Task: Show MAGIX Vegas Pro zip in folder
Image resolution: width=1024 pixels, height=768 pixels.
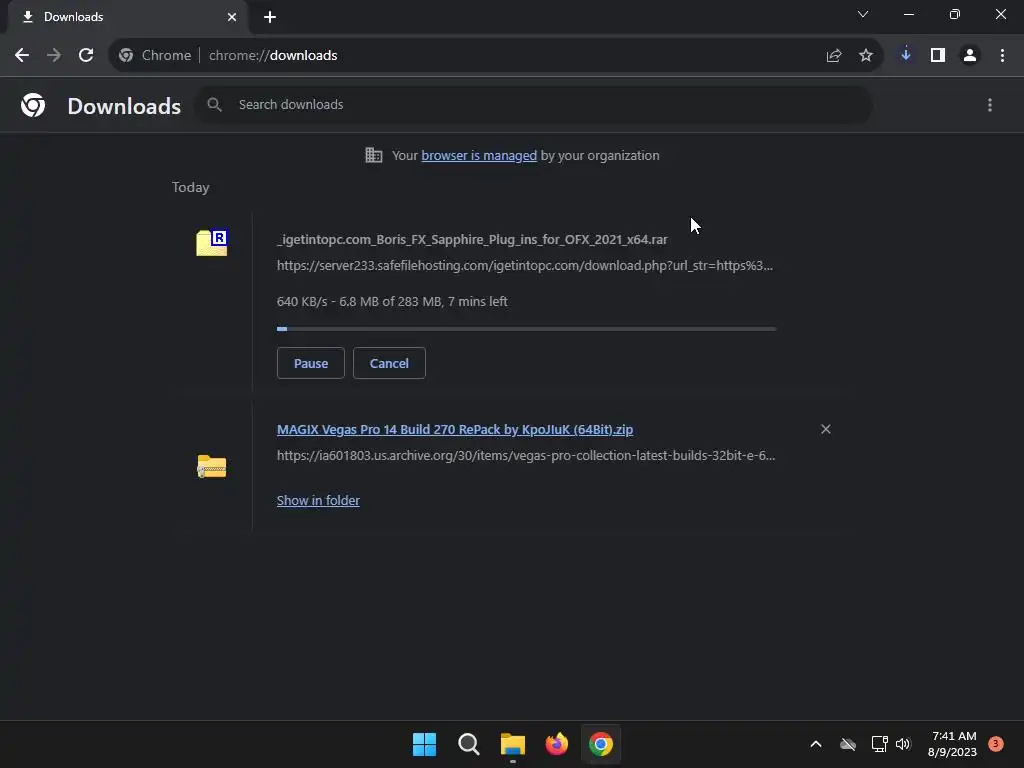Action: pyautogui.click(x=318, y=501)
